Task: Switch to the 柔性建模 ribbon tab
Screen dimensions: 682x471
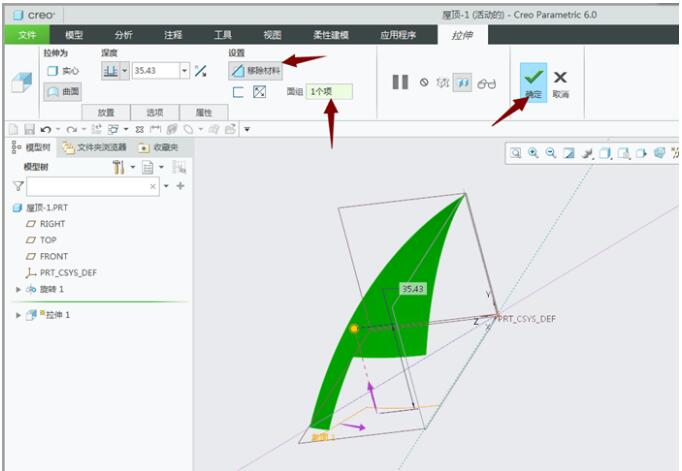Action: (331, 35)
